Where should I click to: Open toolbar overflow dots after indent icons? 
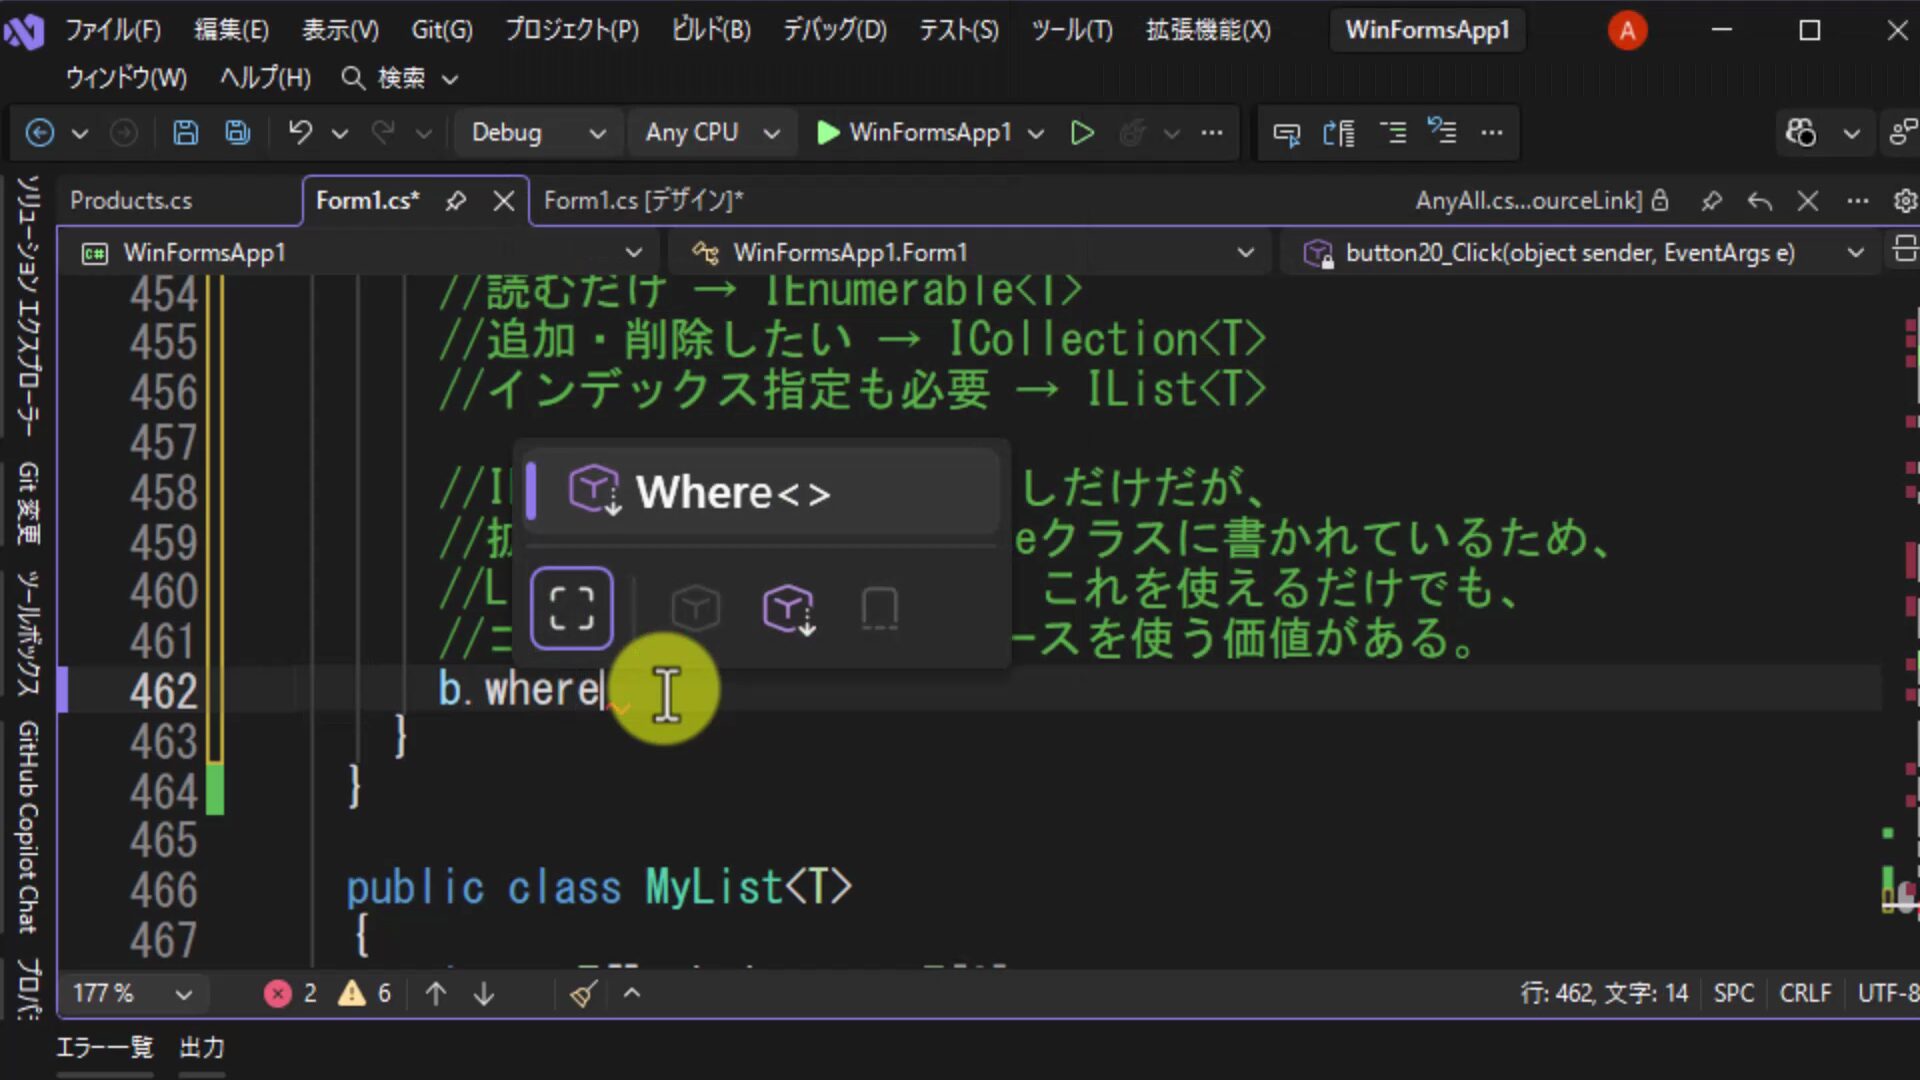click(x=1492, y=133)
